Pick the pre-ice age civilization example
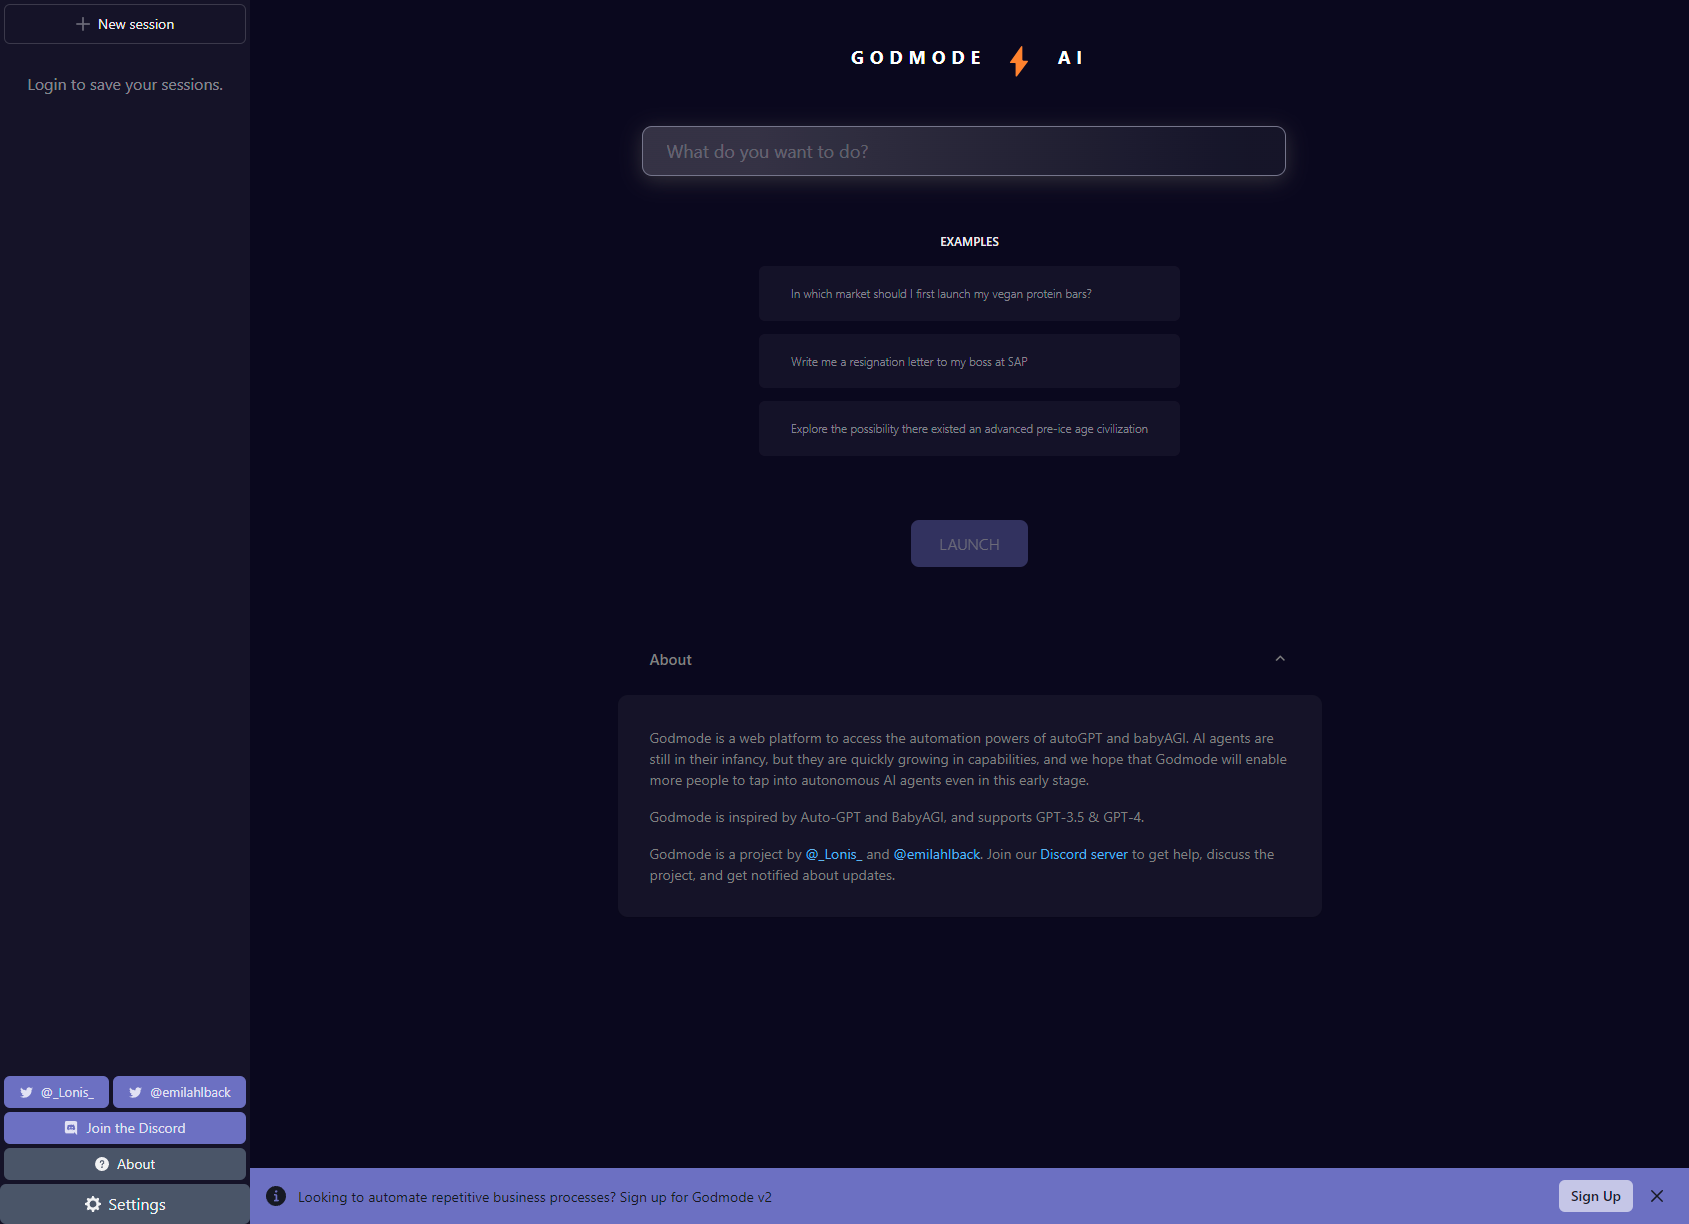Image resolution: width=1689 pixels, height=1224 pixels. (969, 429)
